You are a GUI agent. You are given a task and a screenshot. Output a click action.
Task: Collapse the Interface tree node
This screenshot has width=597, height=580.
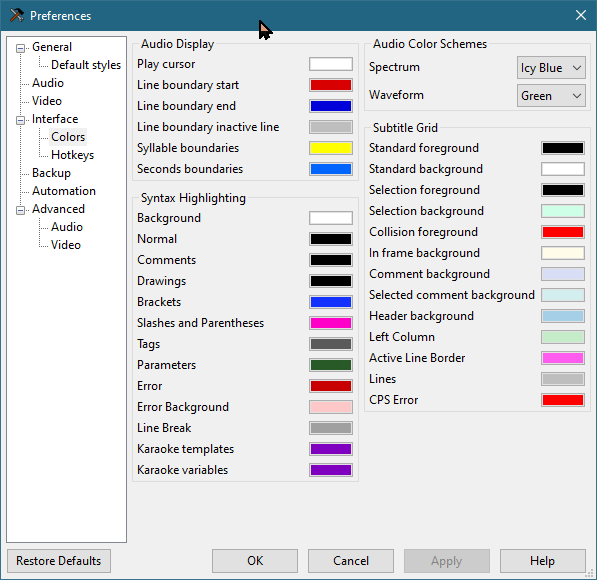point(21,120)
